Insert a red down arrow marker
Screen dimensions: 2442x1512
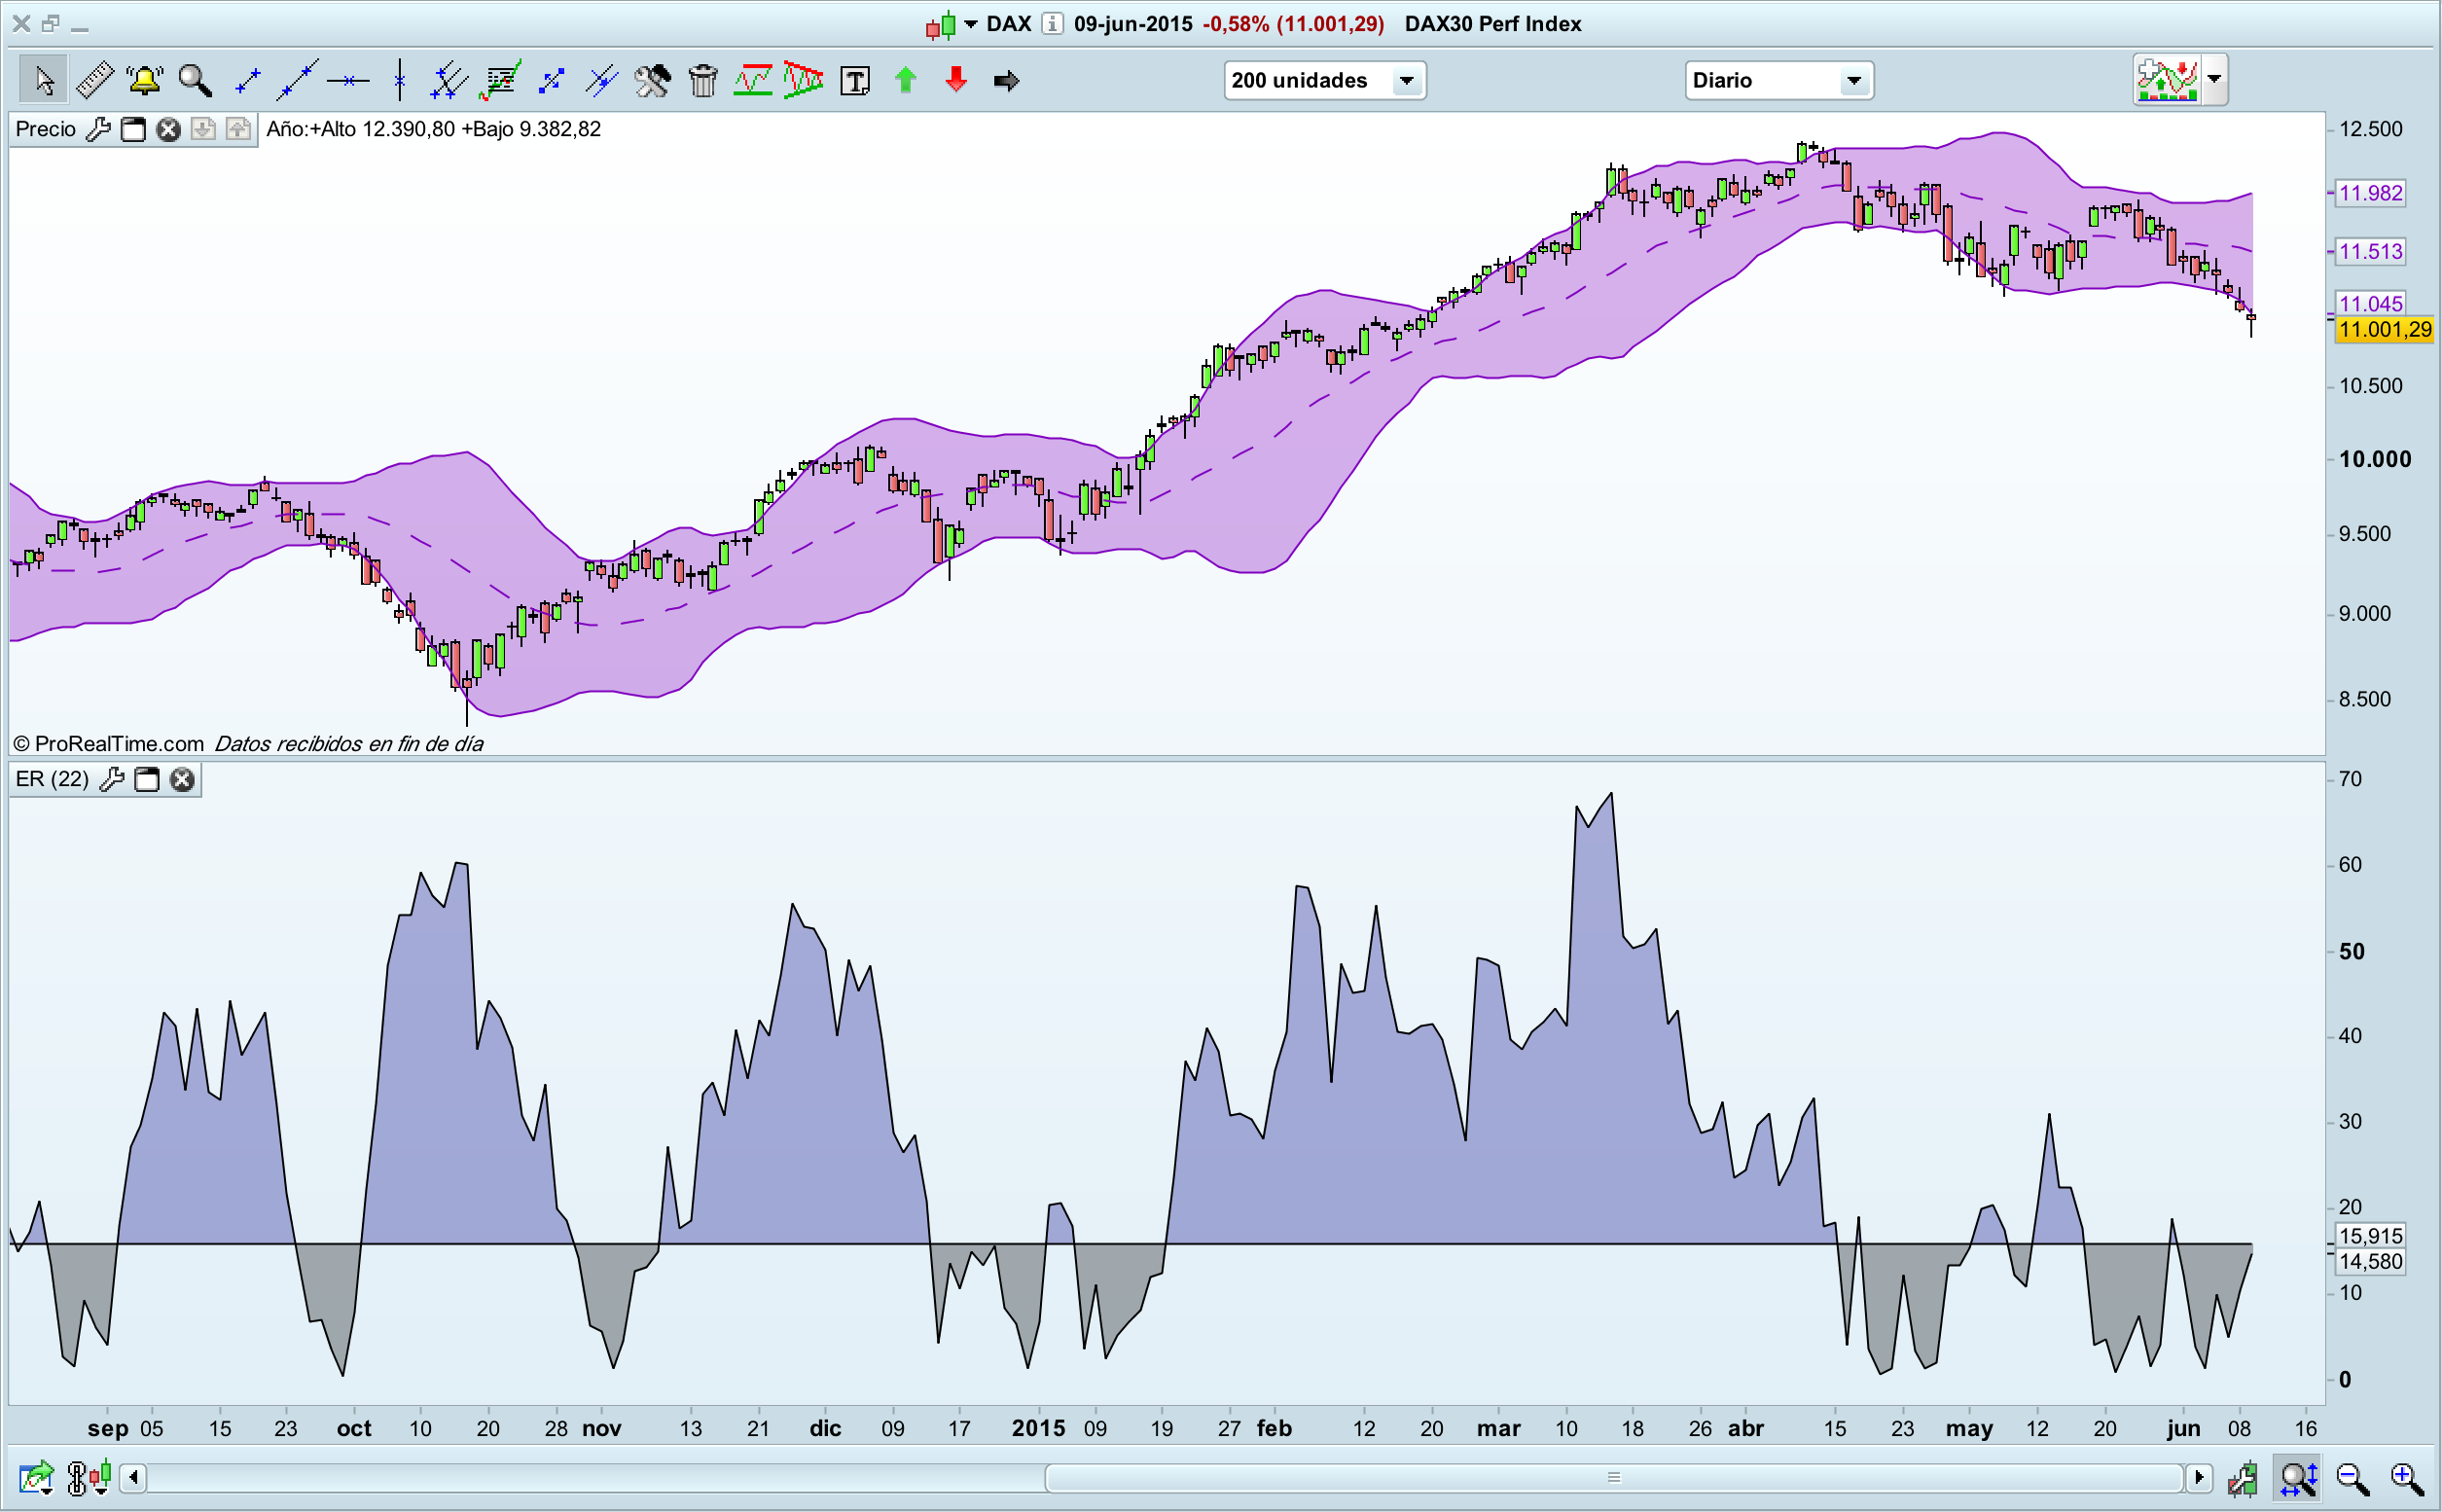tap(956, 80)
